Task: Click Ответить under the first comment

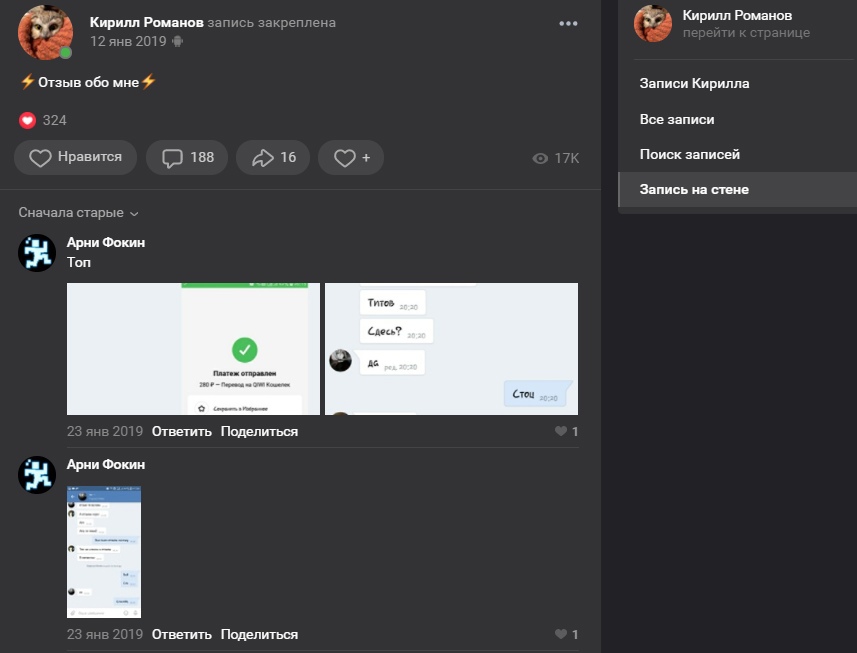Action: (x=182, y=432)
